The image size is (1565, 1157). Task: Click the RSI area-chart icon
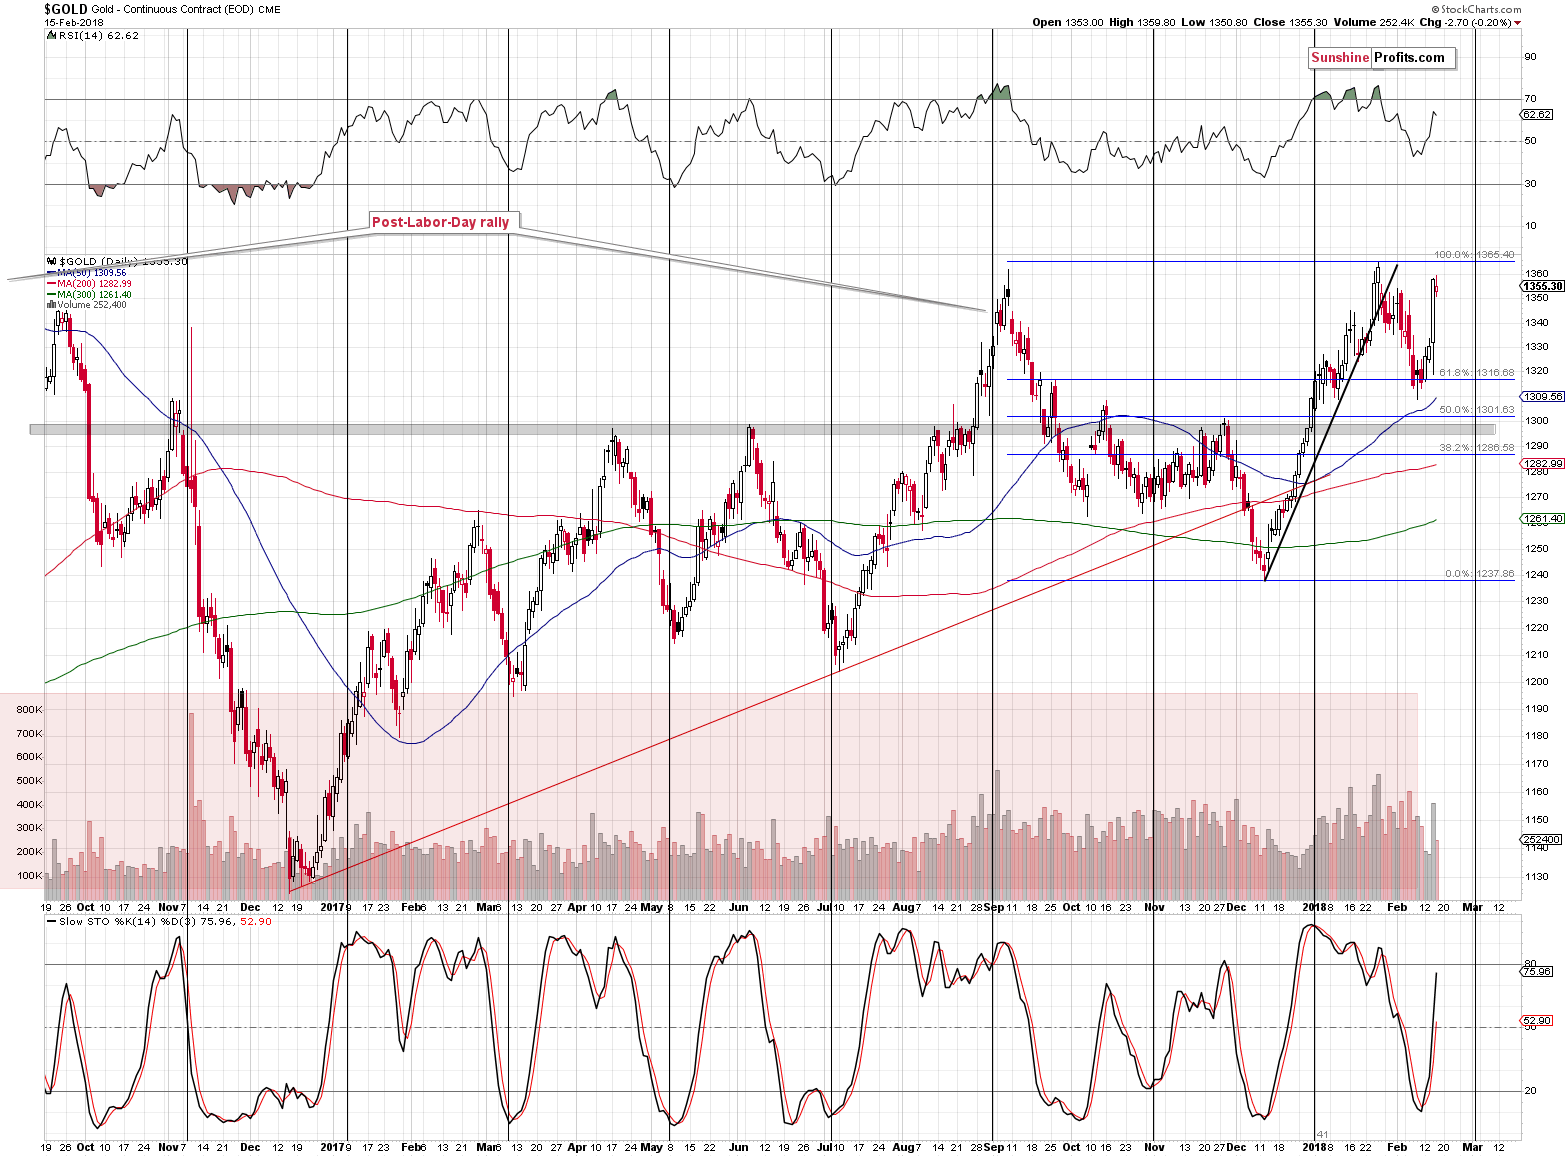click(52, 35)
